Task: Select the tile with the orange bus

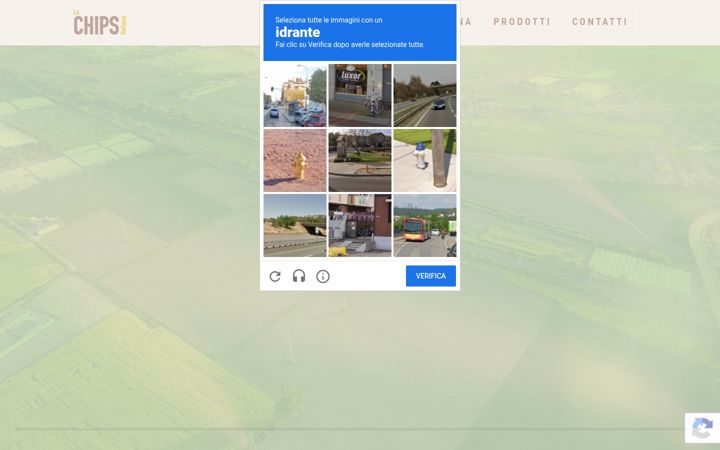Action: pyautogui.click(x=425, y=225)
